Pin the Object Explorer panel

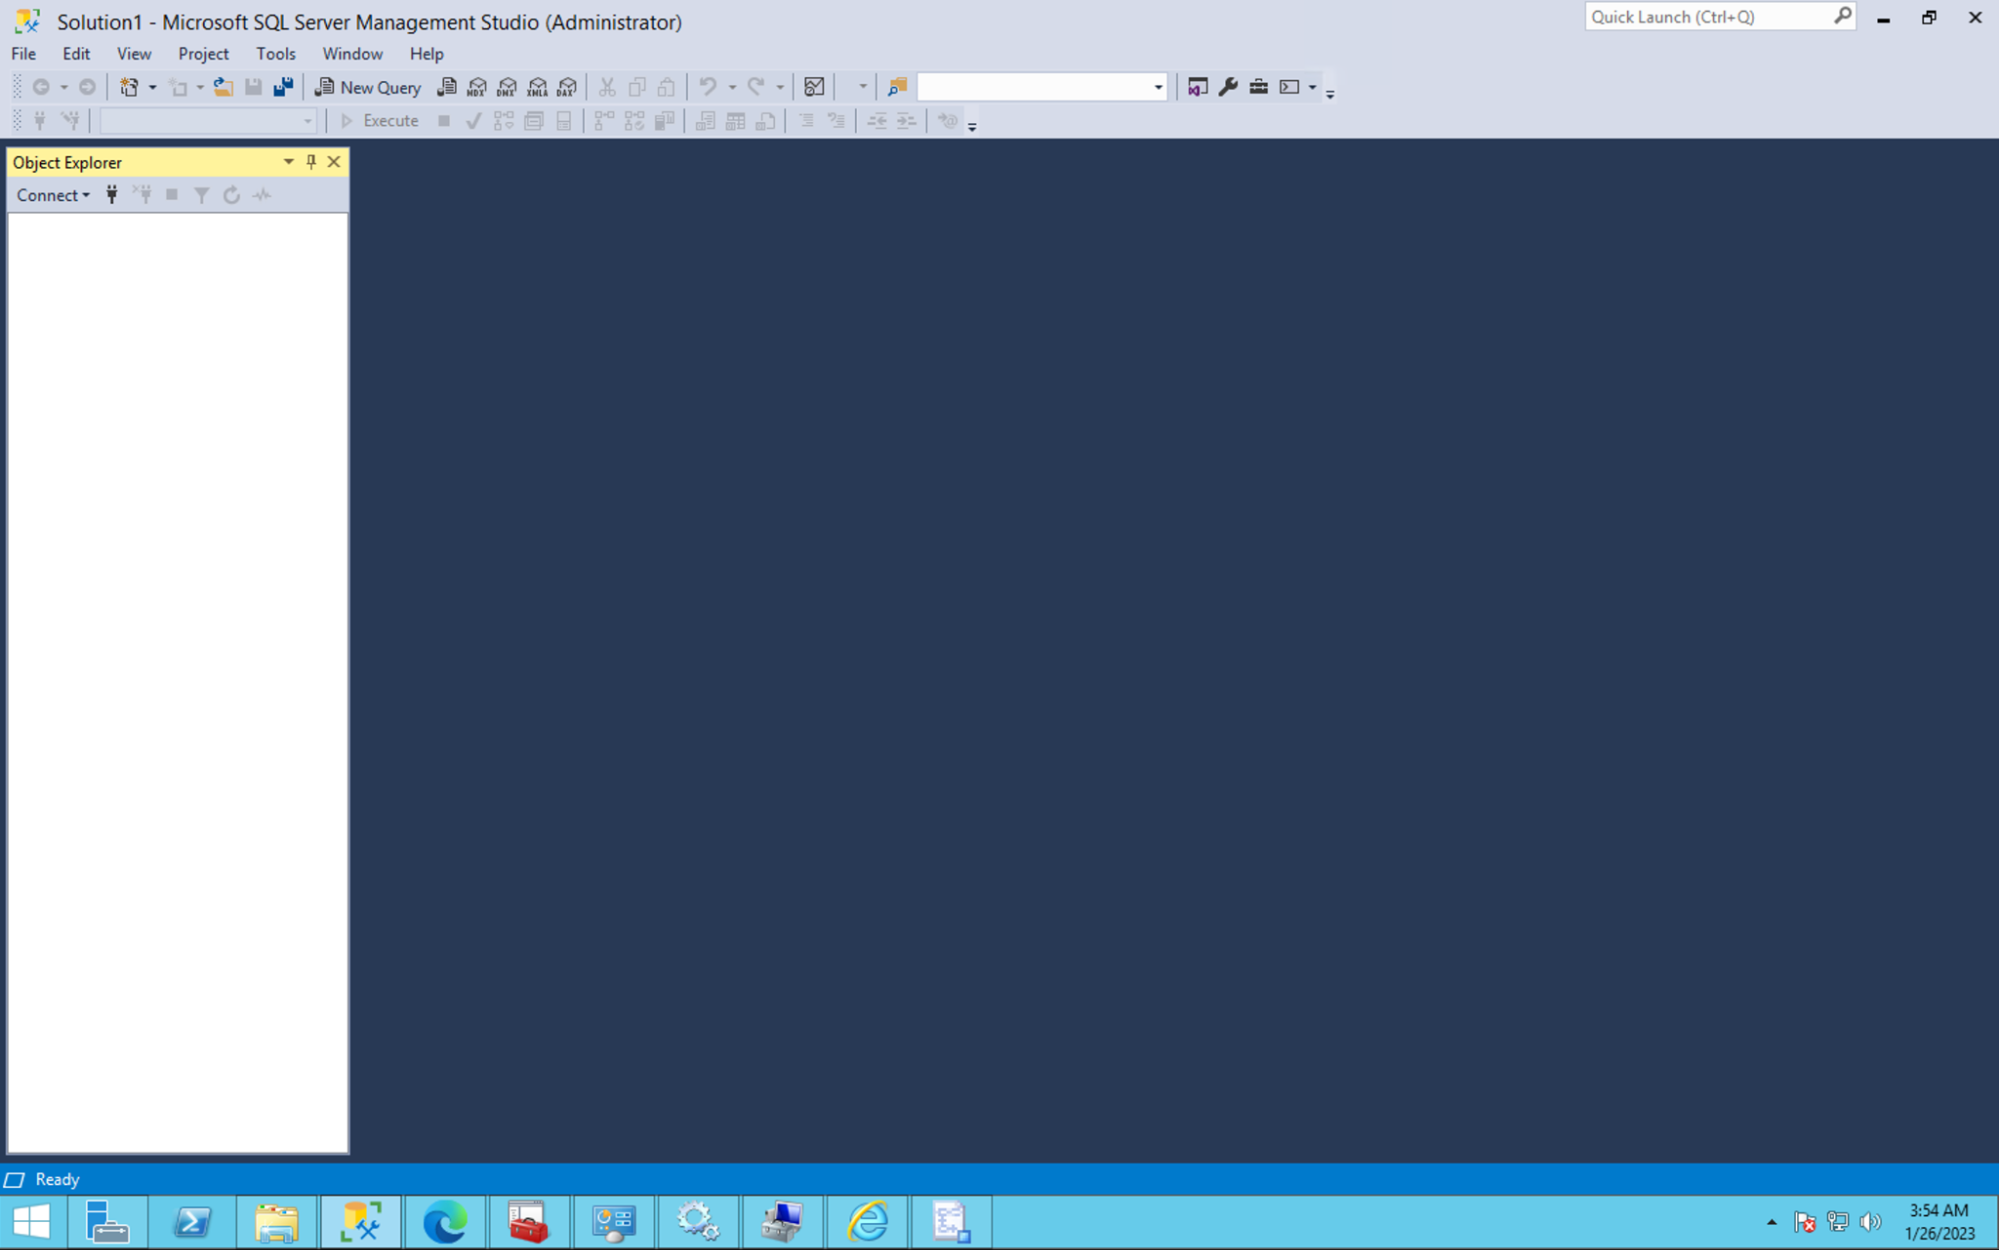pyautogui.click(x=311, y=161)
